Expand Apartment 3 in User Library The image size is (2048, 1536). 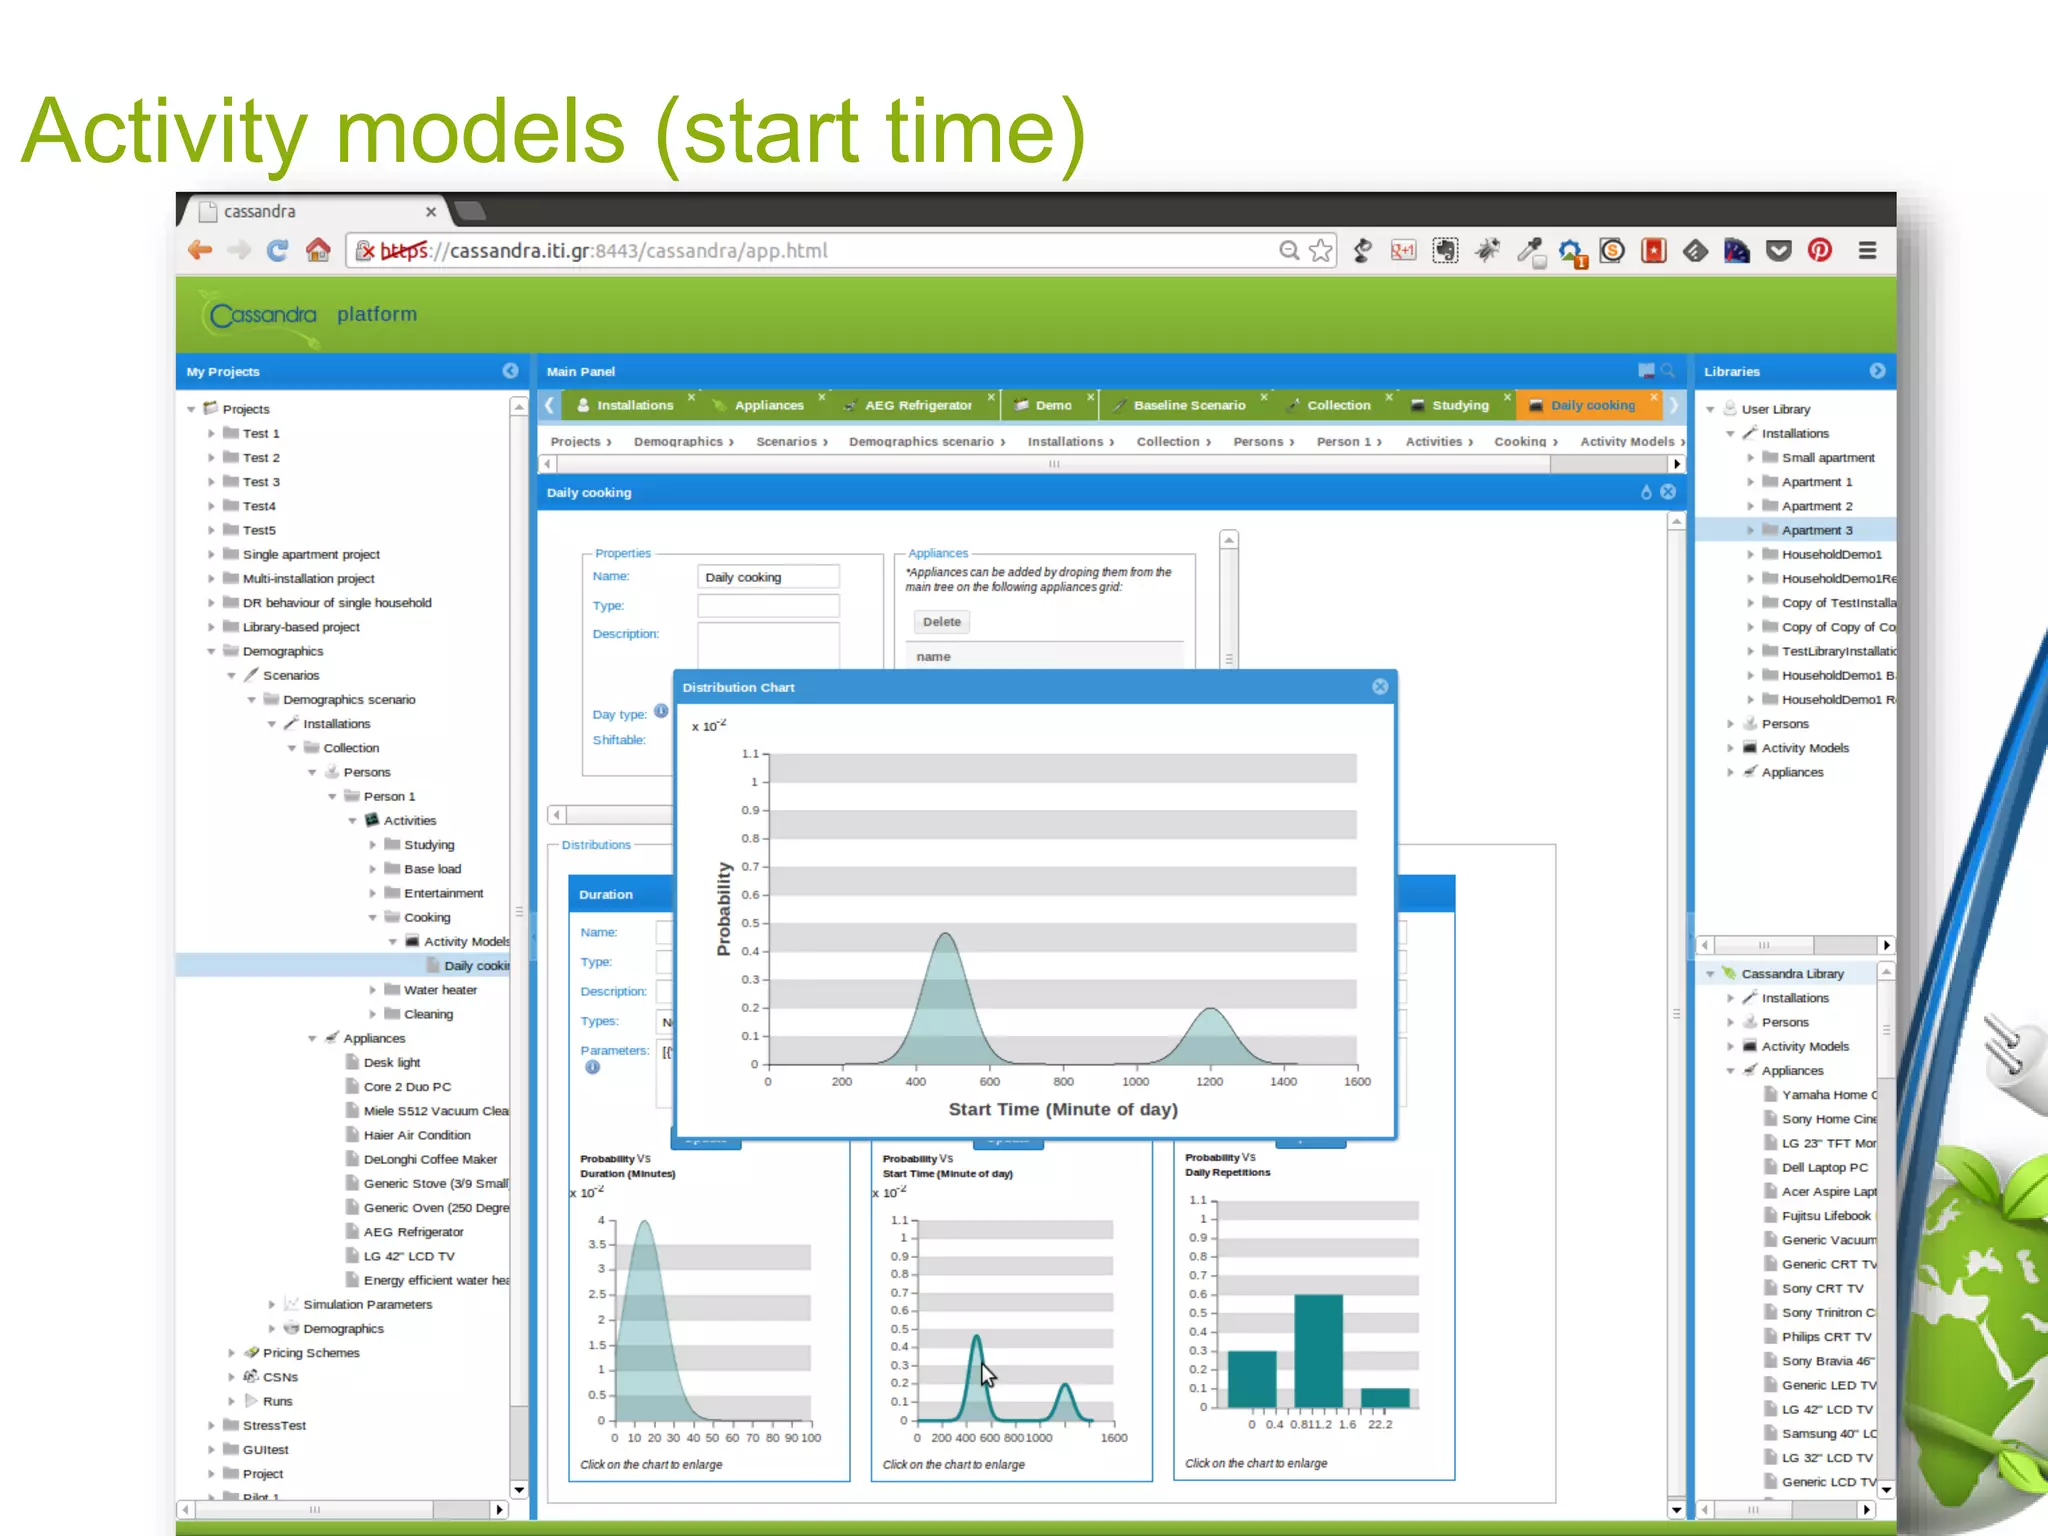(x=1750, y=530)
